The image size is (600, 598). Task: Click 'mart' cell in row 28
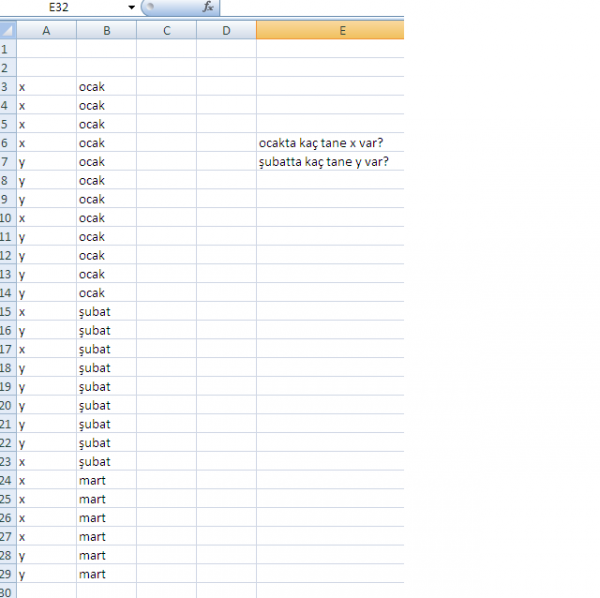pos(106,555)
